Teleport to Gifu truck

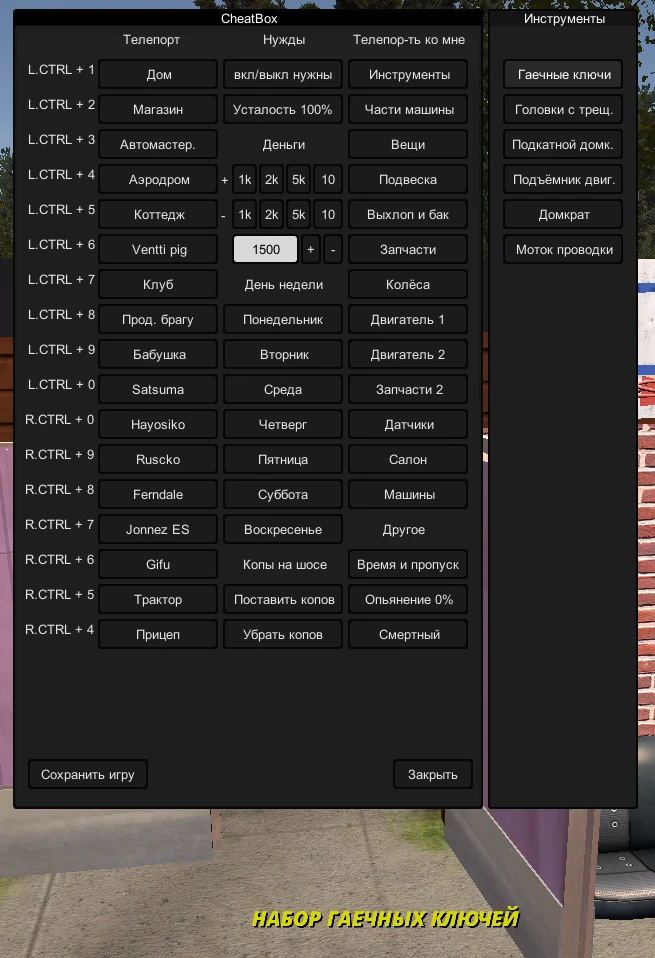click(158, 564)
